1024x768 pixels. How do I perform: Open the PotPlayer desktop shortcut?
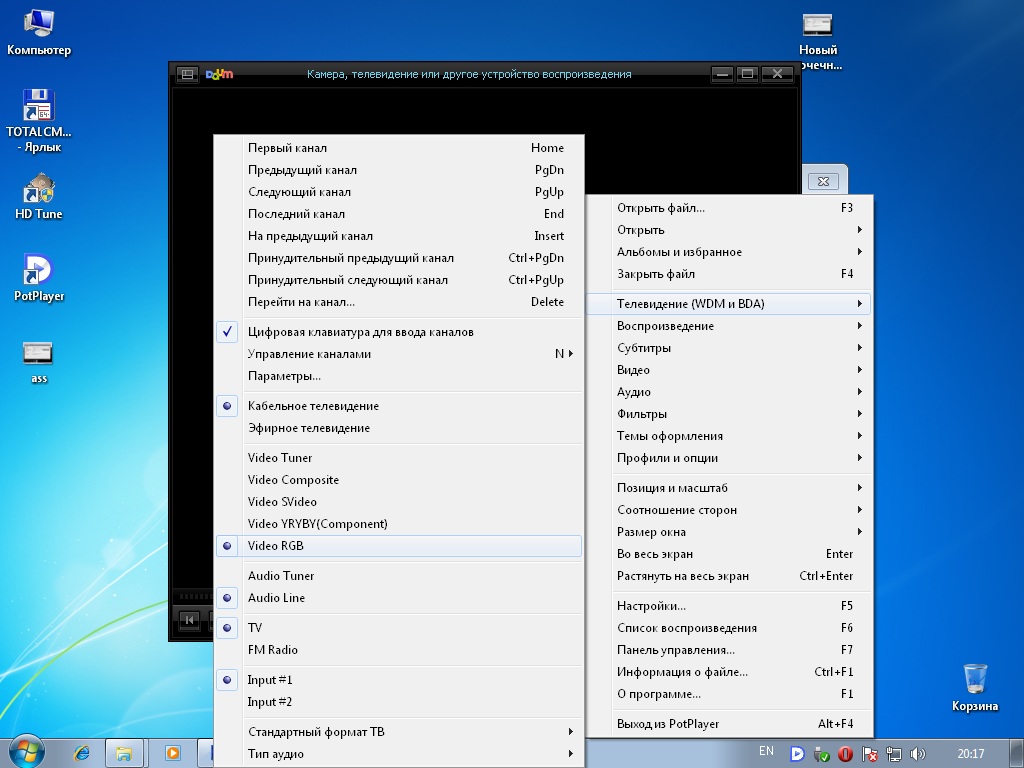click(39, 270)
